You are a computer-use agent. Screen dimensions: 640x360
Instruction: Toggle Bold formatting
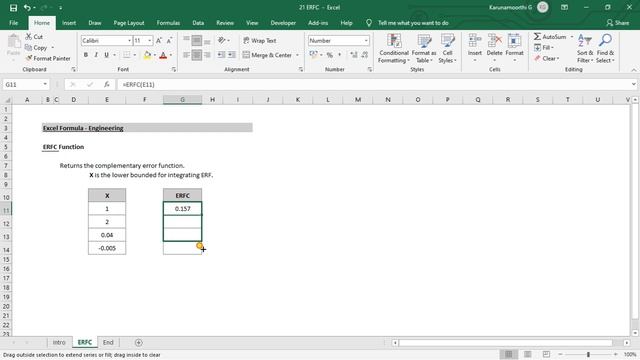(x=86, y=55)
